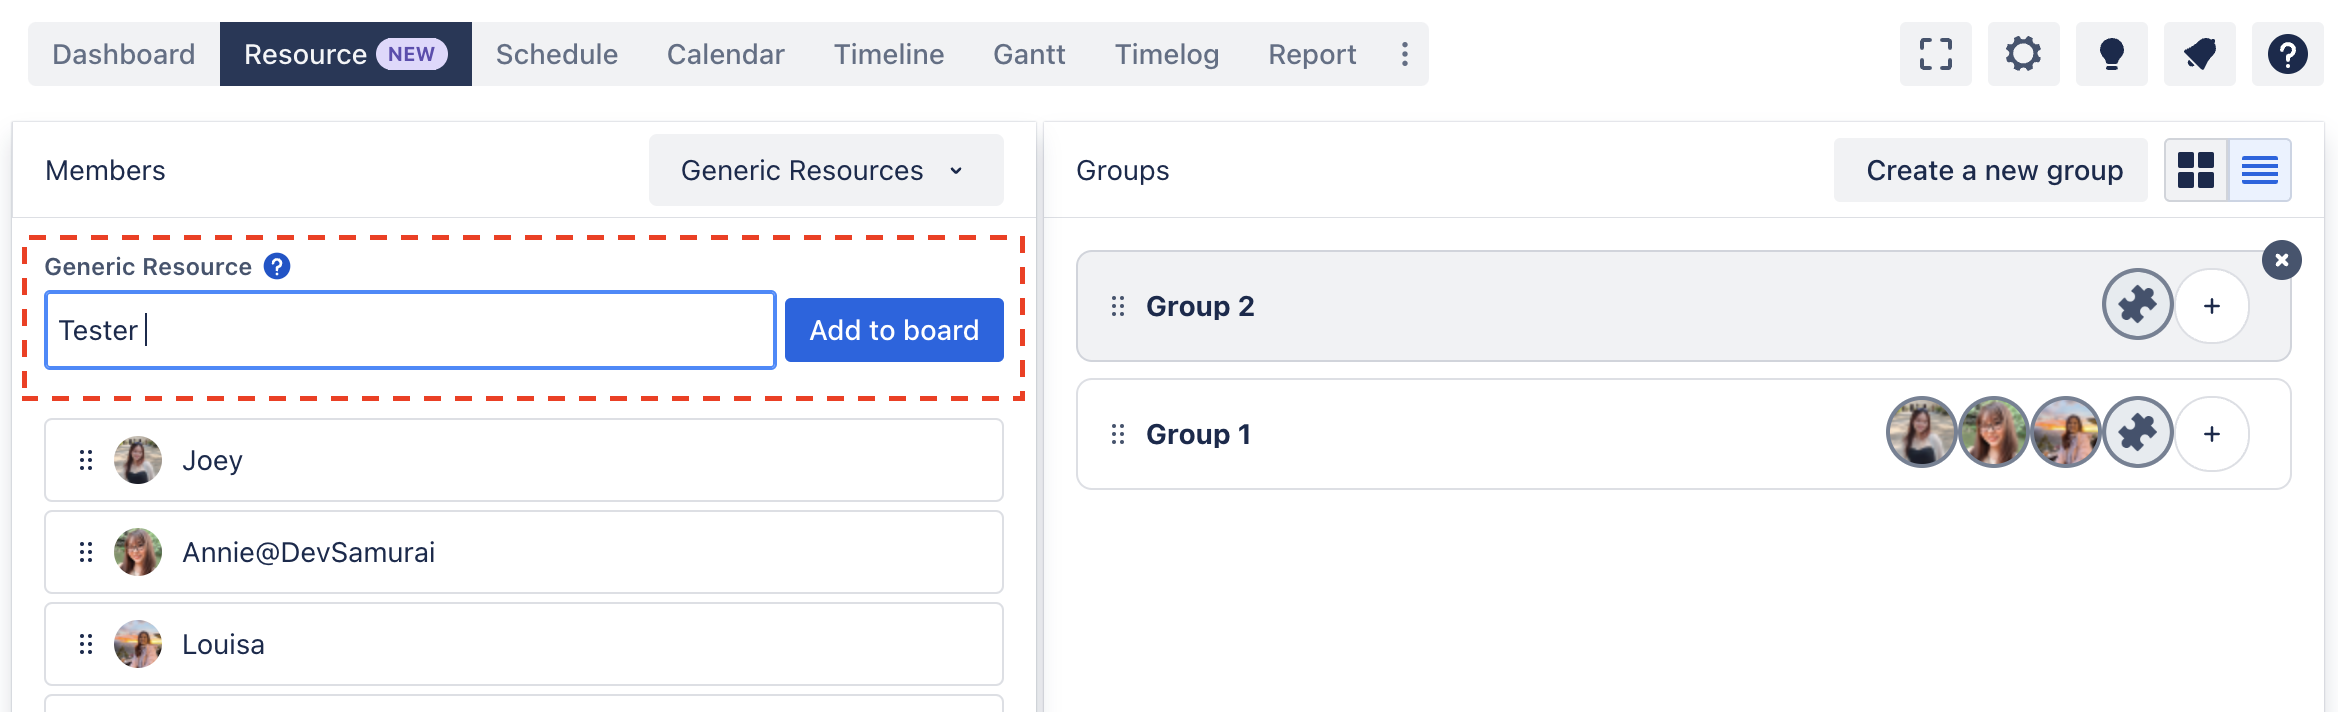The image size is (2338, 712).
Task: Open the Gantt tab
Action: [x=1029, y=54]
